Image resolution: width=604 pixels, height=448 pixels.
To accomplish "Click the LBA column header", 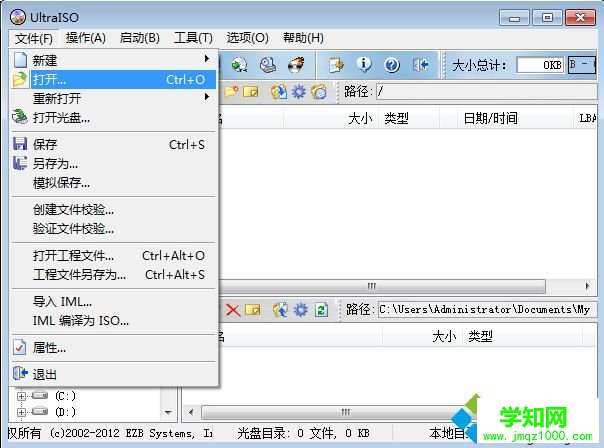I will [586, 118].
